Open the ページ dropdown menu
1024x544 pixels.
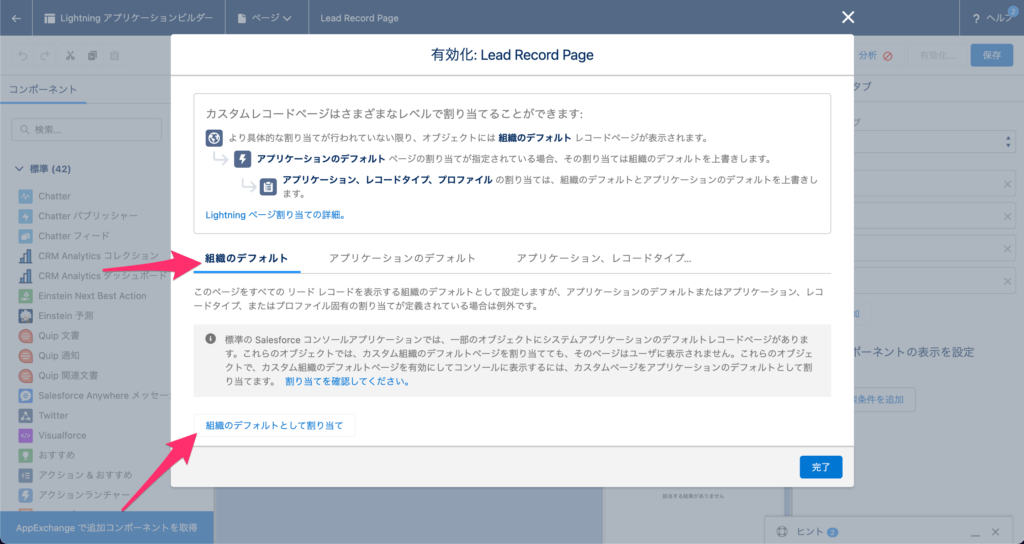(x=264, y=18)
